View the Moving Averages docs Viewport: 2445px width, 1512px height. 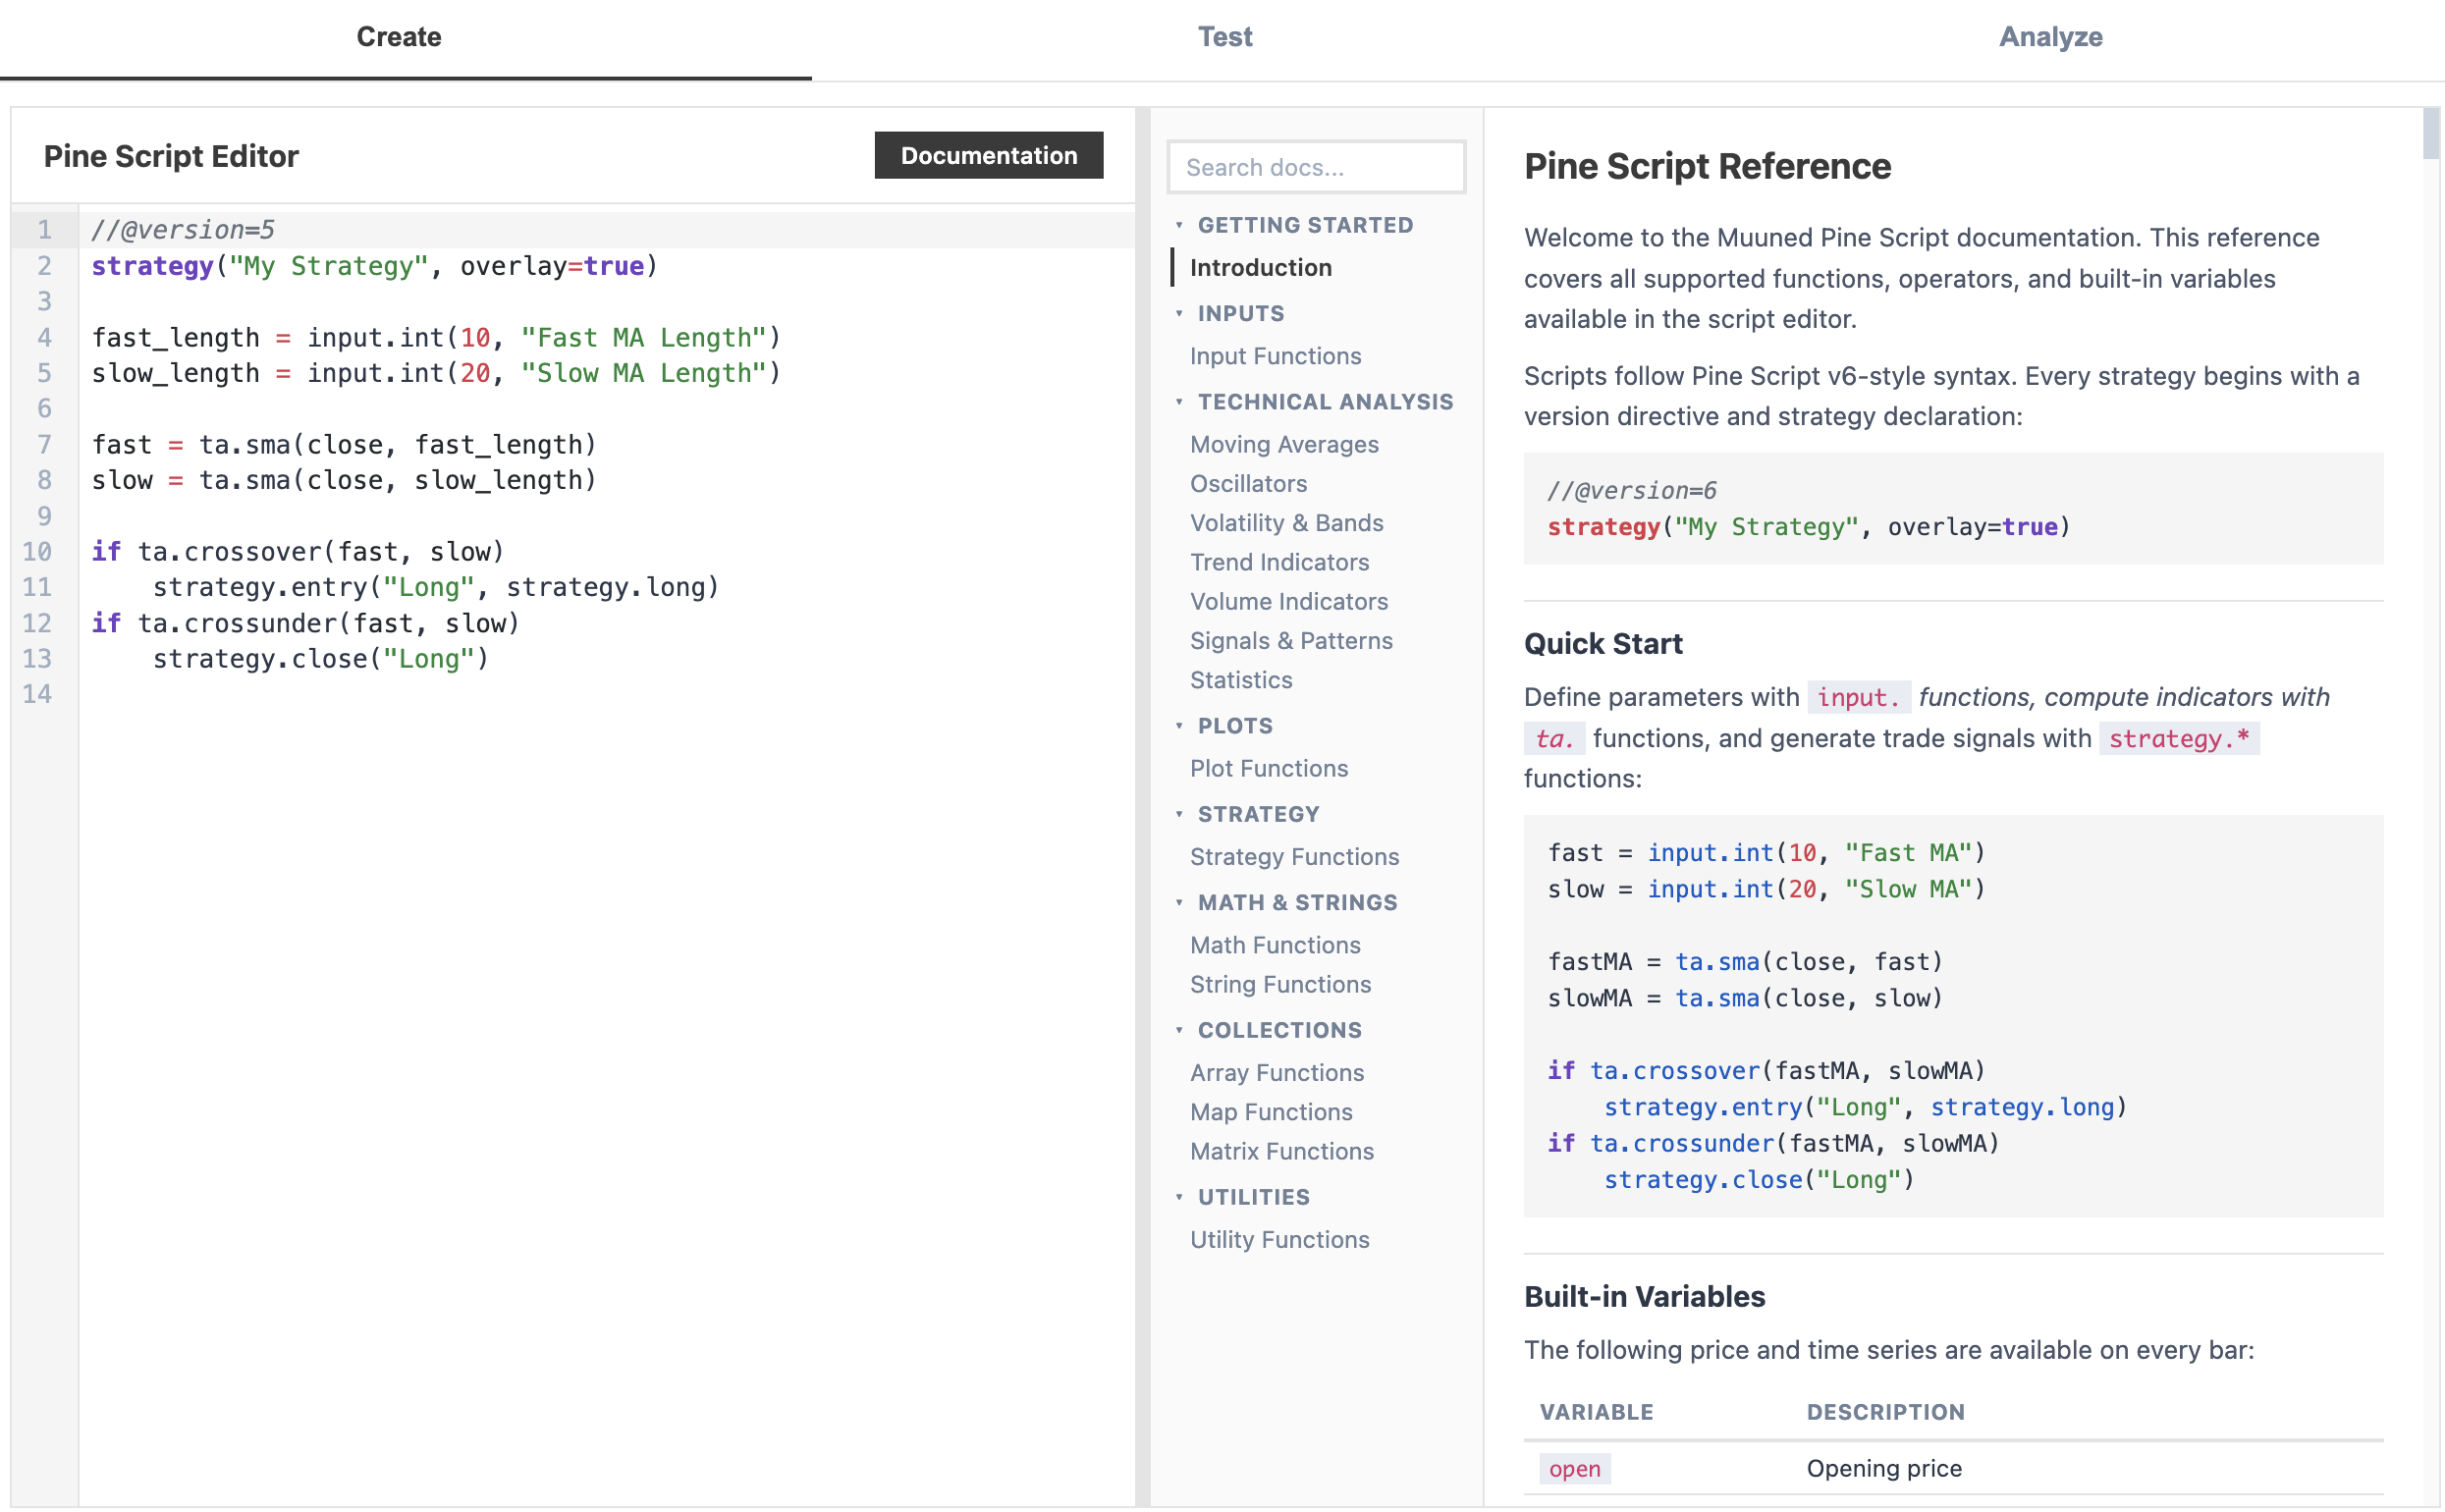pos(1284,444)
